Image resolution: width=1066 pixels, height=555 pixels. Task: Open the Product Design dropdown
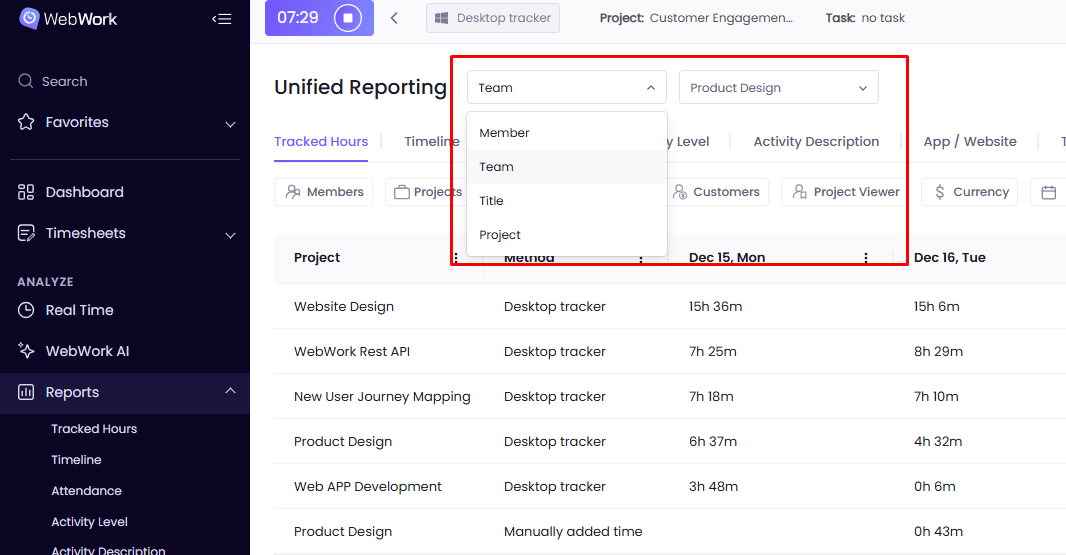click(778, 88)
